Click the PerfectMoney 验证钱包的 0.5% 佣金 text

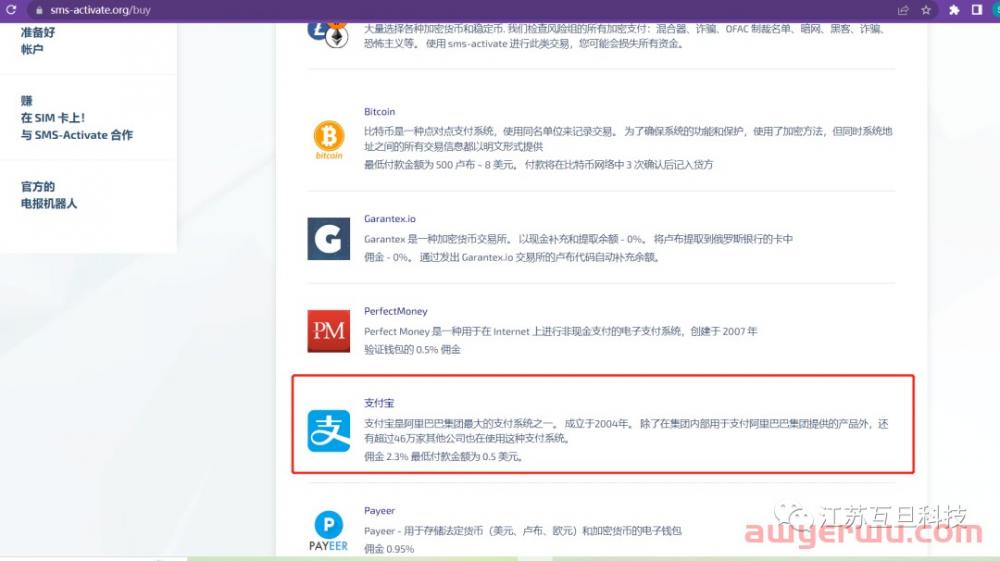tap(412, 349)
